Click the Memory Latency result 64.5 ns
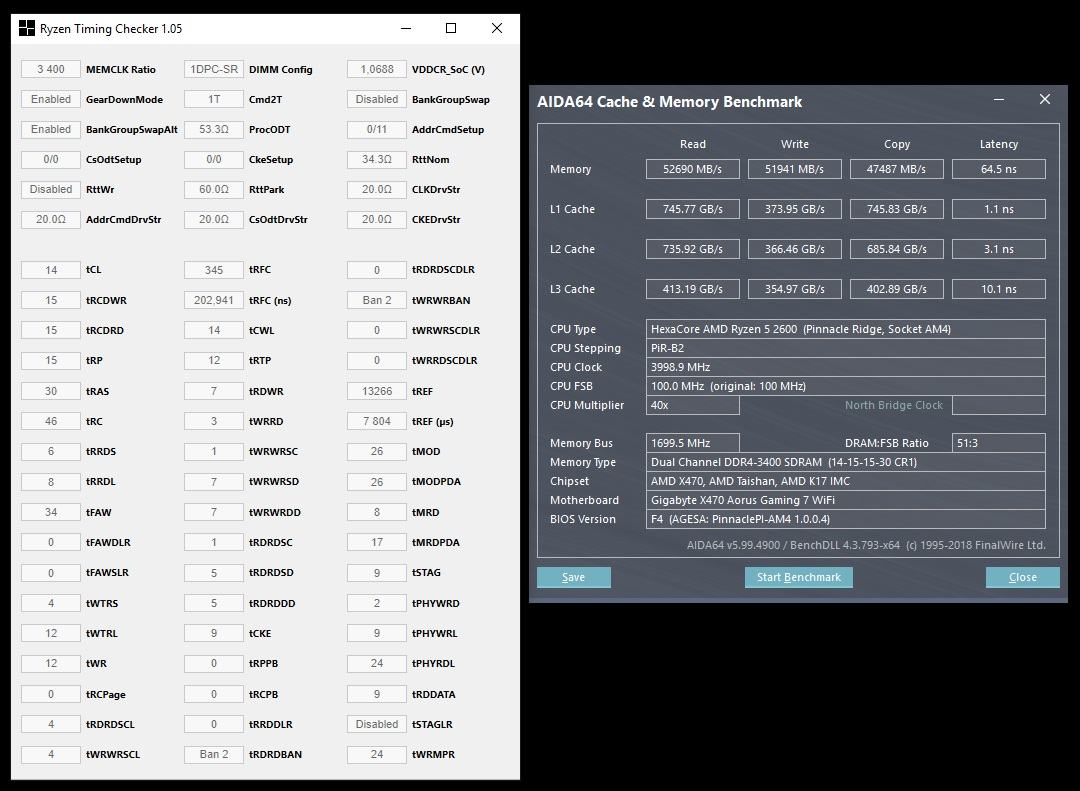This screenshot has width=1080, height=791. pos(999,169)
